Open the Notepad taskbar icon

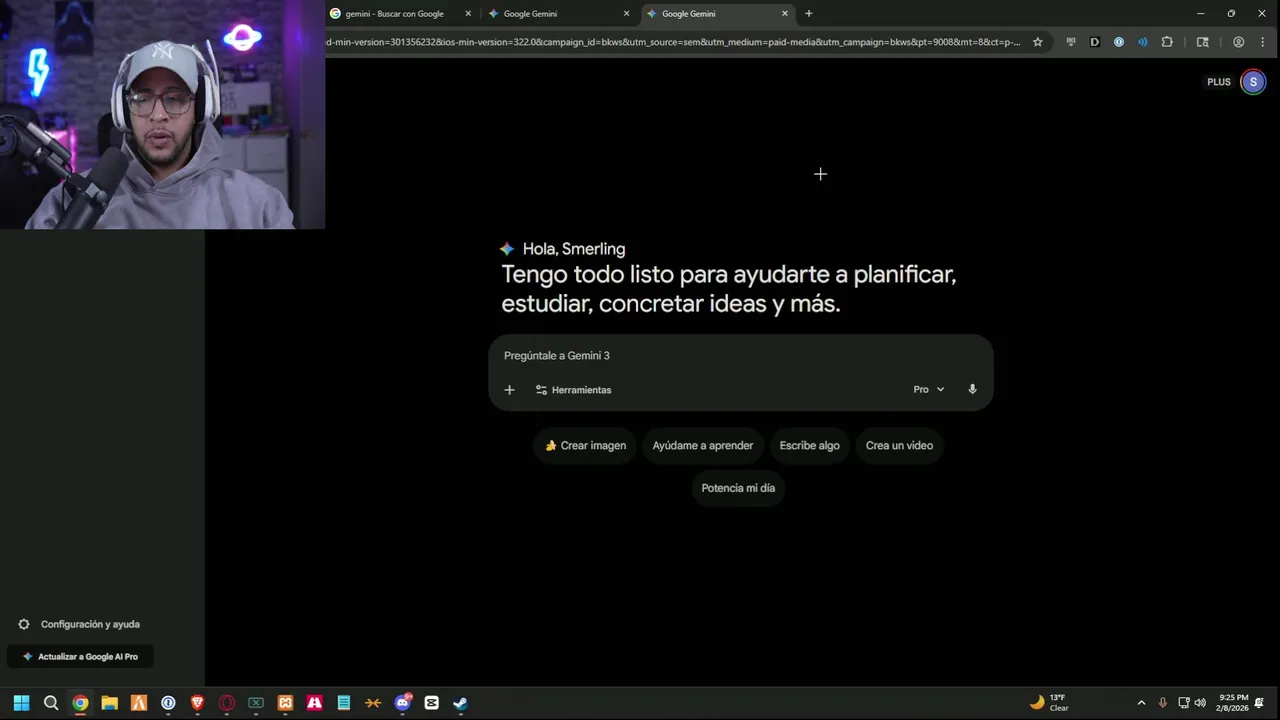[x=344, y=703]
